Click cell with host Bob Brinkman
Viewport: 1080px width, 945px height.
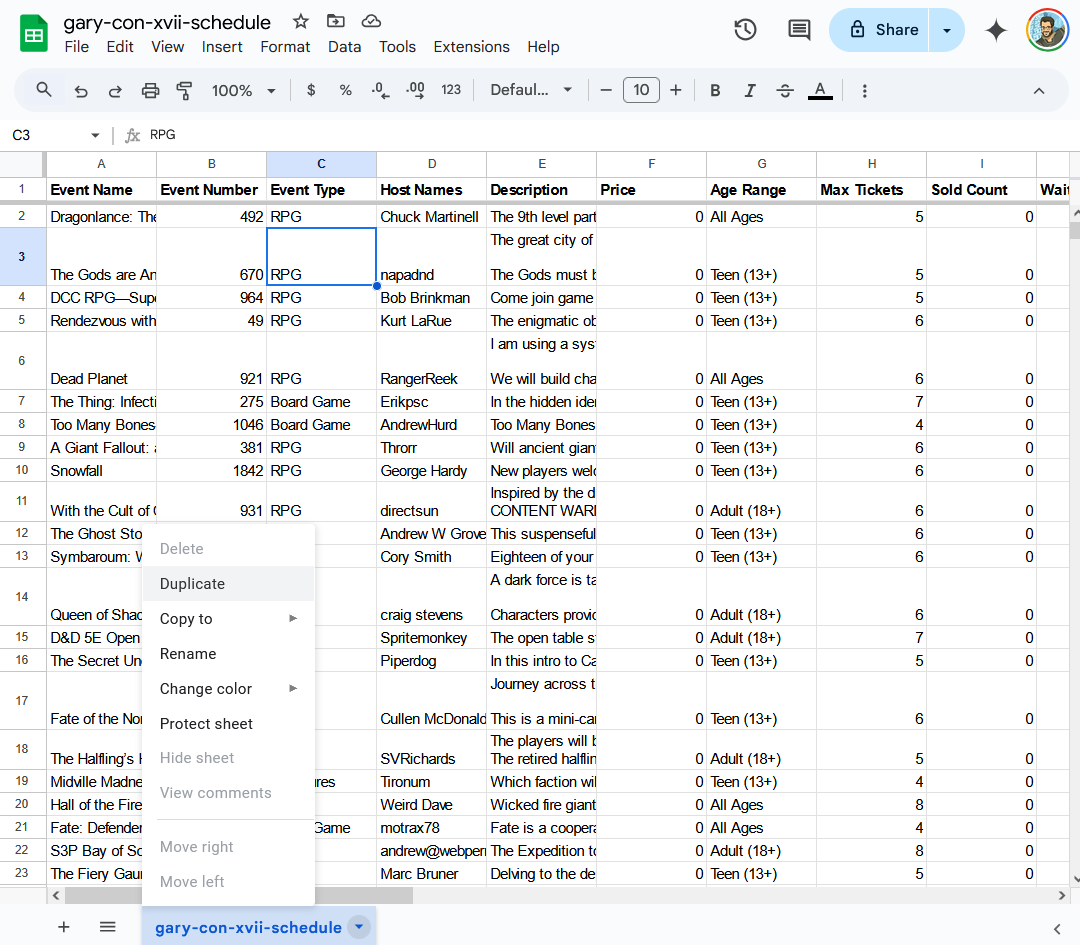click(x=431, y=298)
